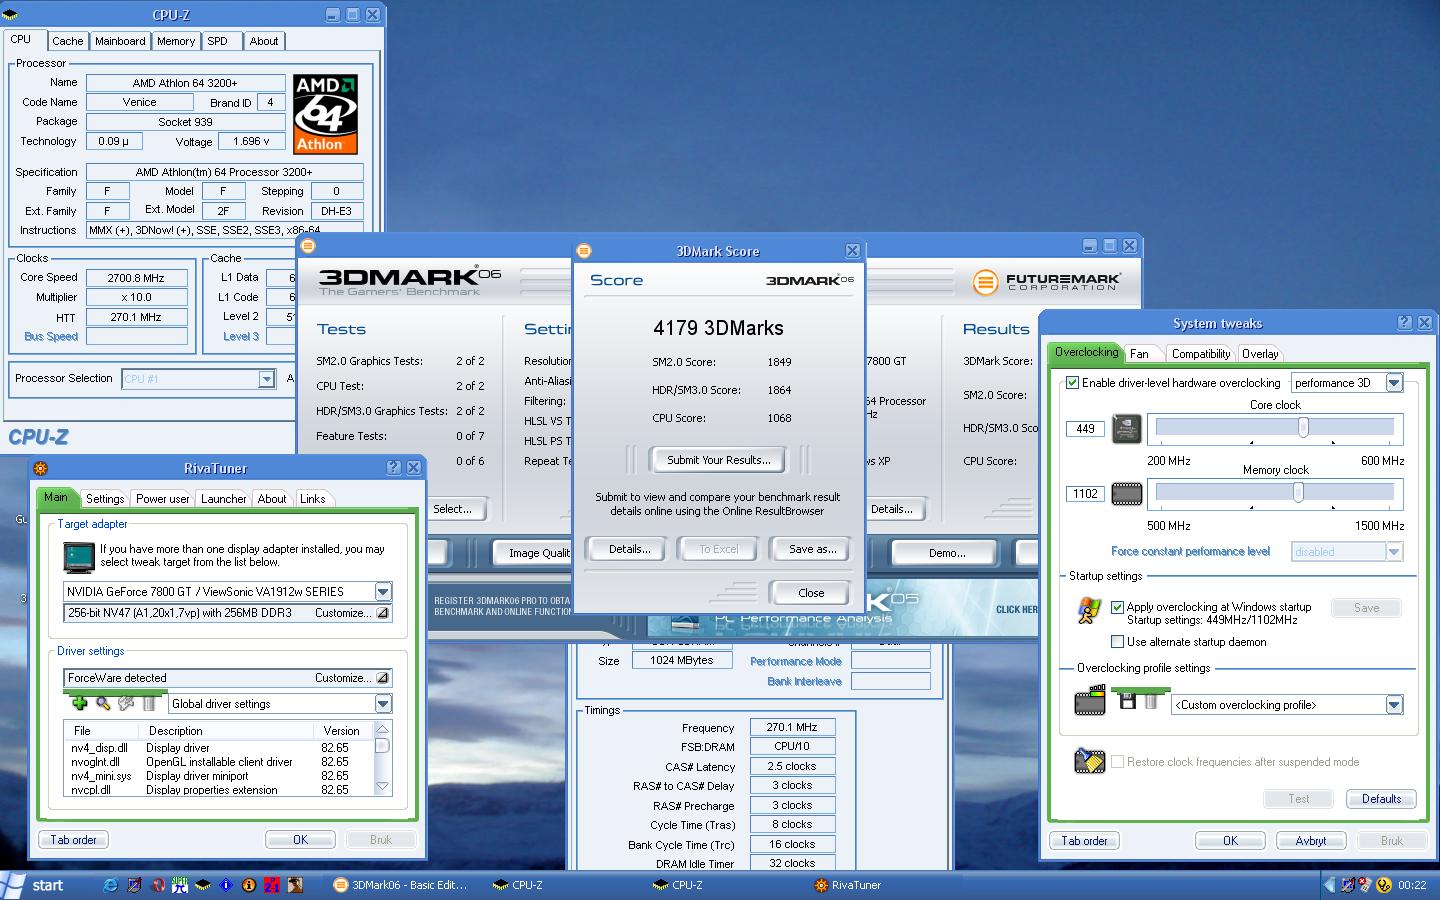Open the performance 3D dropdown
This screenshot has height=900, width=1440.
[1394, 383]
